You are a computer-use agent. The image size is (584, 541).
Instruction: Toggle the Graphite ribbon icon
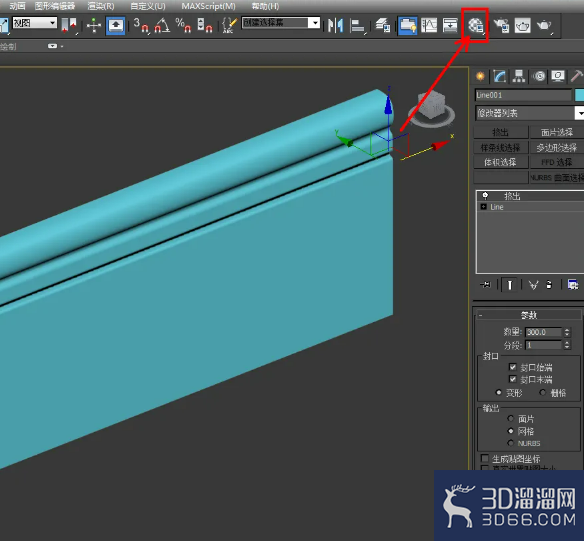click(x=407, y=25)
